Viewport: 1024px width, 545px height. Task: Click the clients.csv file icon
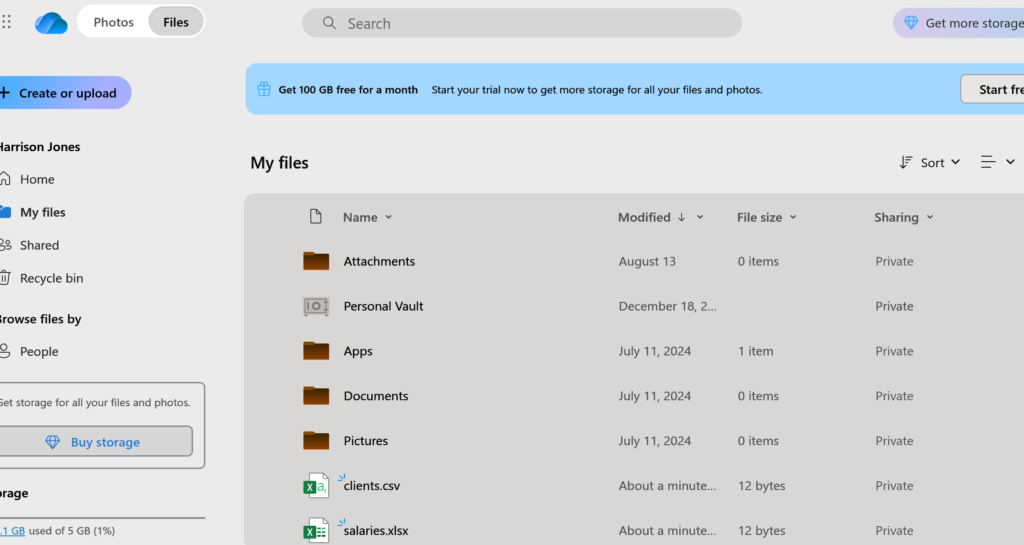(x=316, y=486)
